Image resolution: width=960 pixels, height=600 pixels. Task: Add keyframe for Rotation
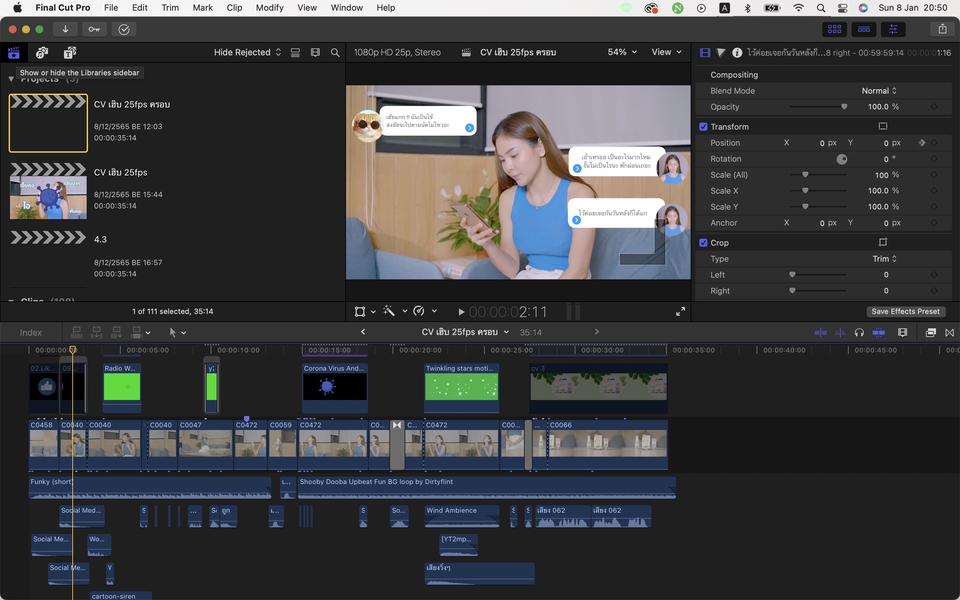coord(934,159)
